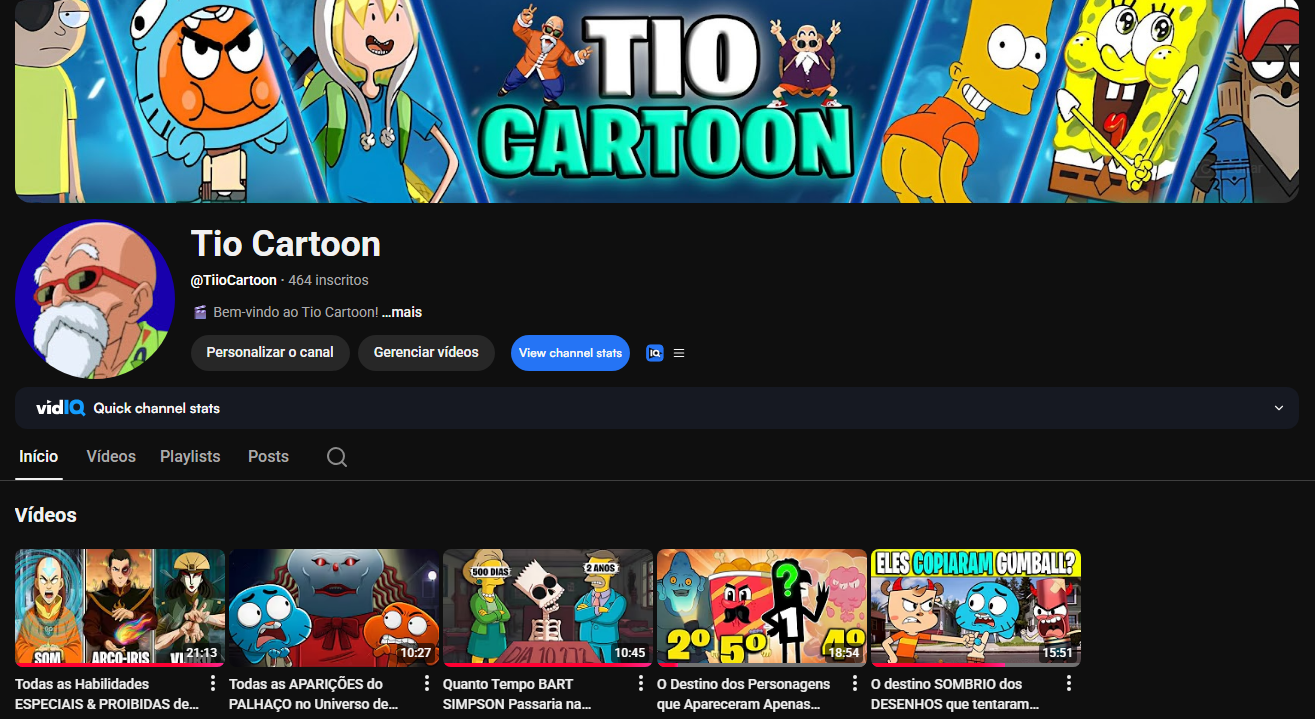Click the ranking thumbnail with 18:54 duration
Screen dimensions: 1315x719
pyautogui.click(x=762, y=608)
